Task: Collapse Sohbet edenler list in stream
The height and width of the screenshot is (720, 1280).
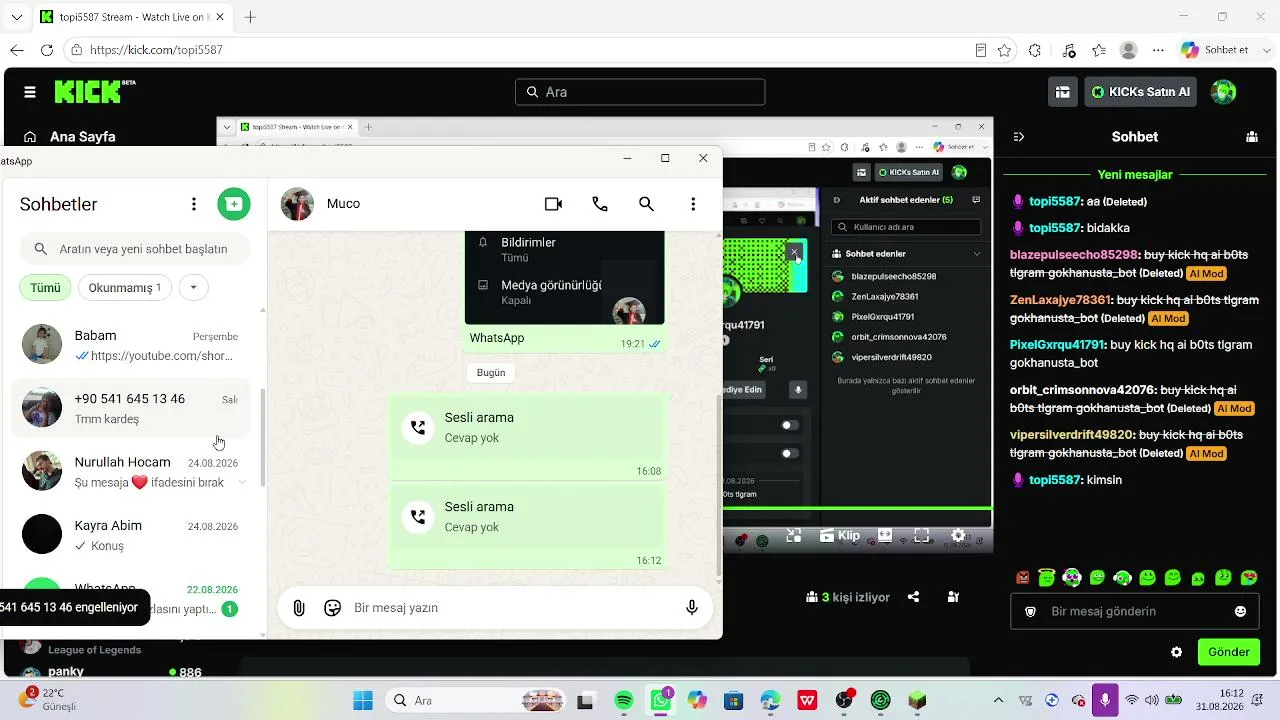Action: click(x=977, y=254)
